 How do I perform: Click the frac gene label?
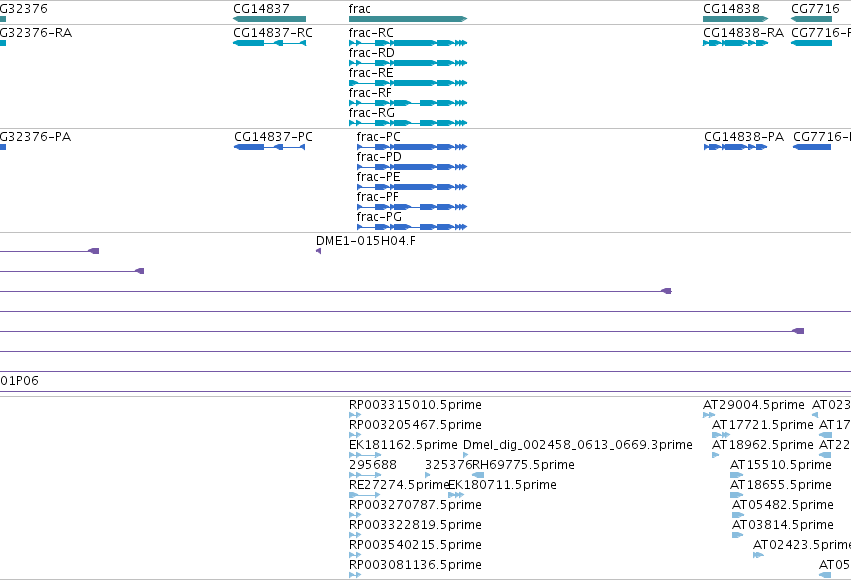[x=359, y=9]
